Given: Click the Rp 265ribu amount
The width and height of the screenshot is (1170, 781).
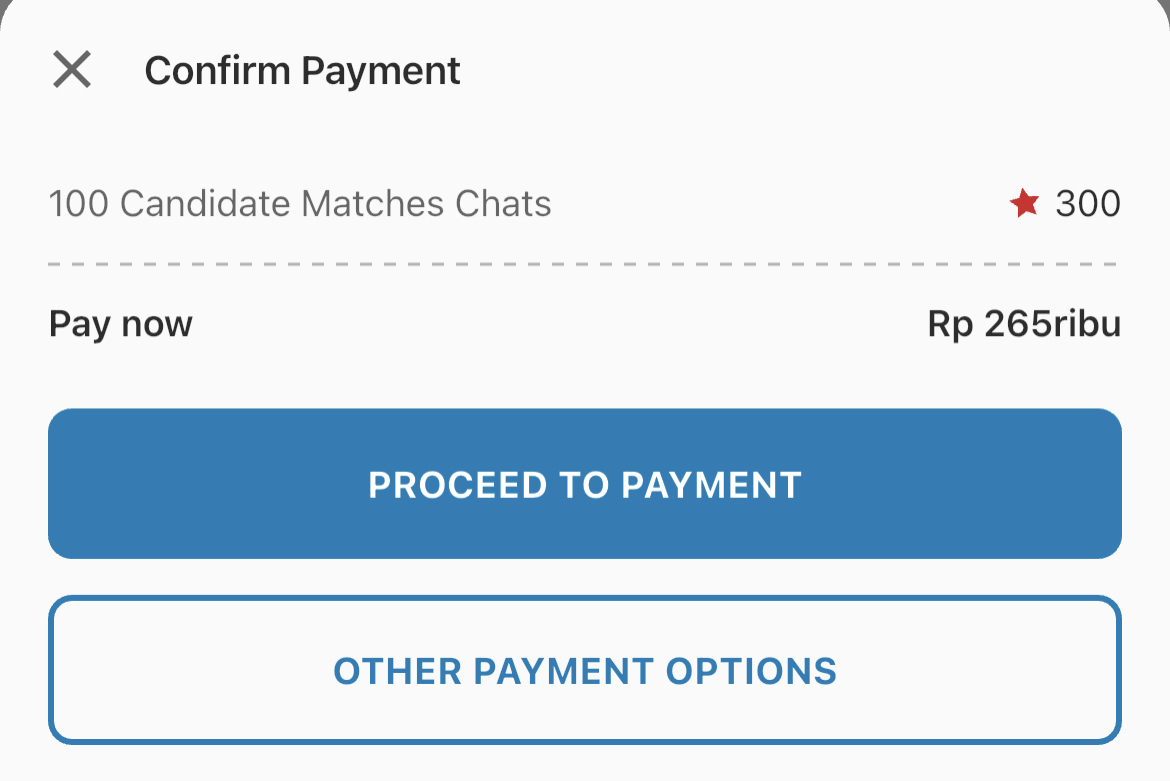Looking at the screenshot, I should [1022, 323].
